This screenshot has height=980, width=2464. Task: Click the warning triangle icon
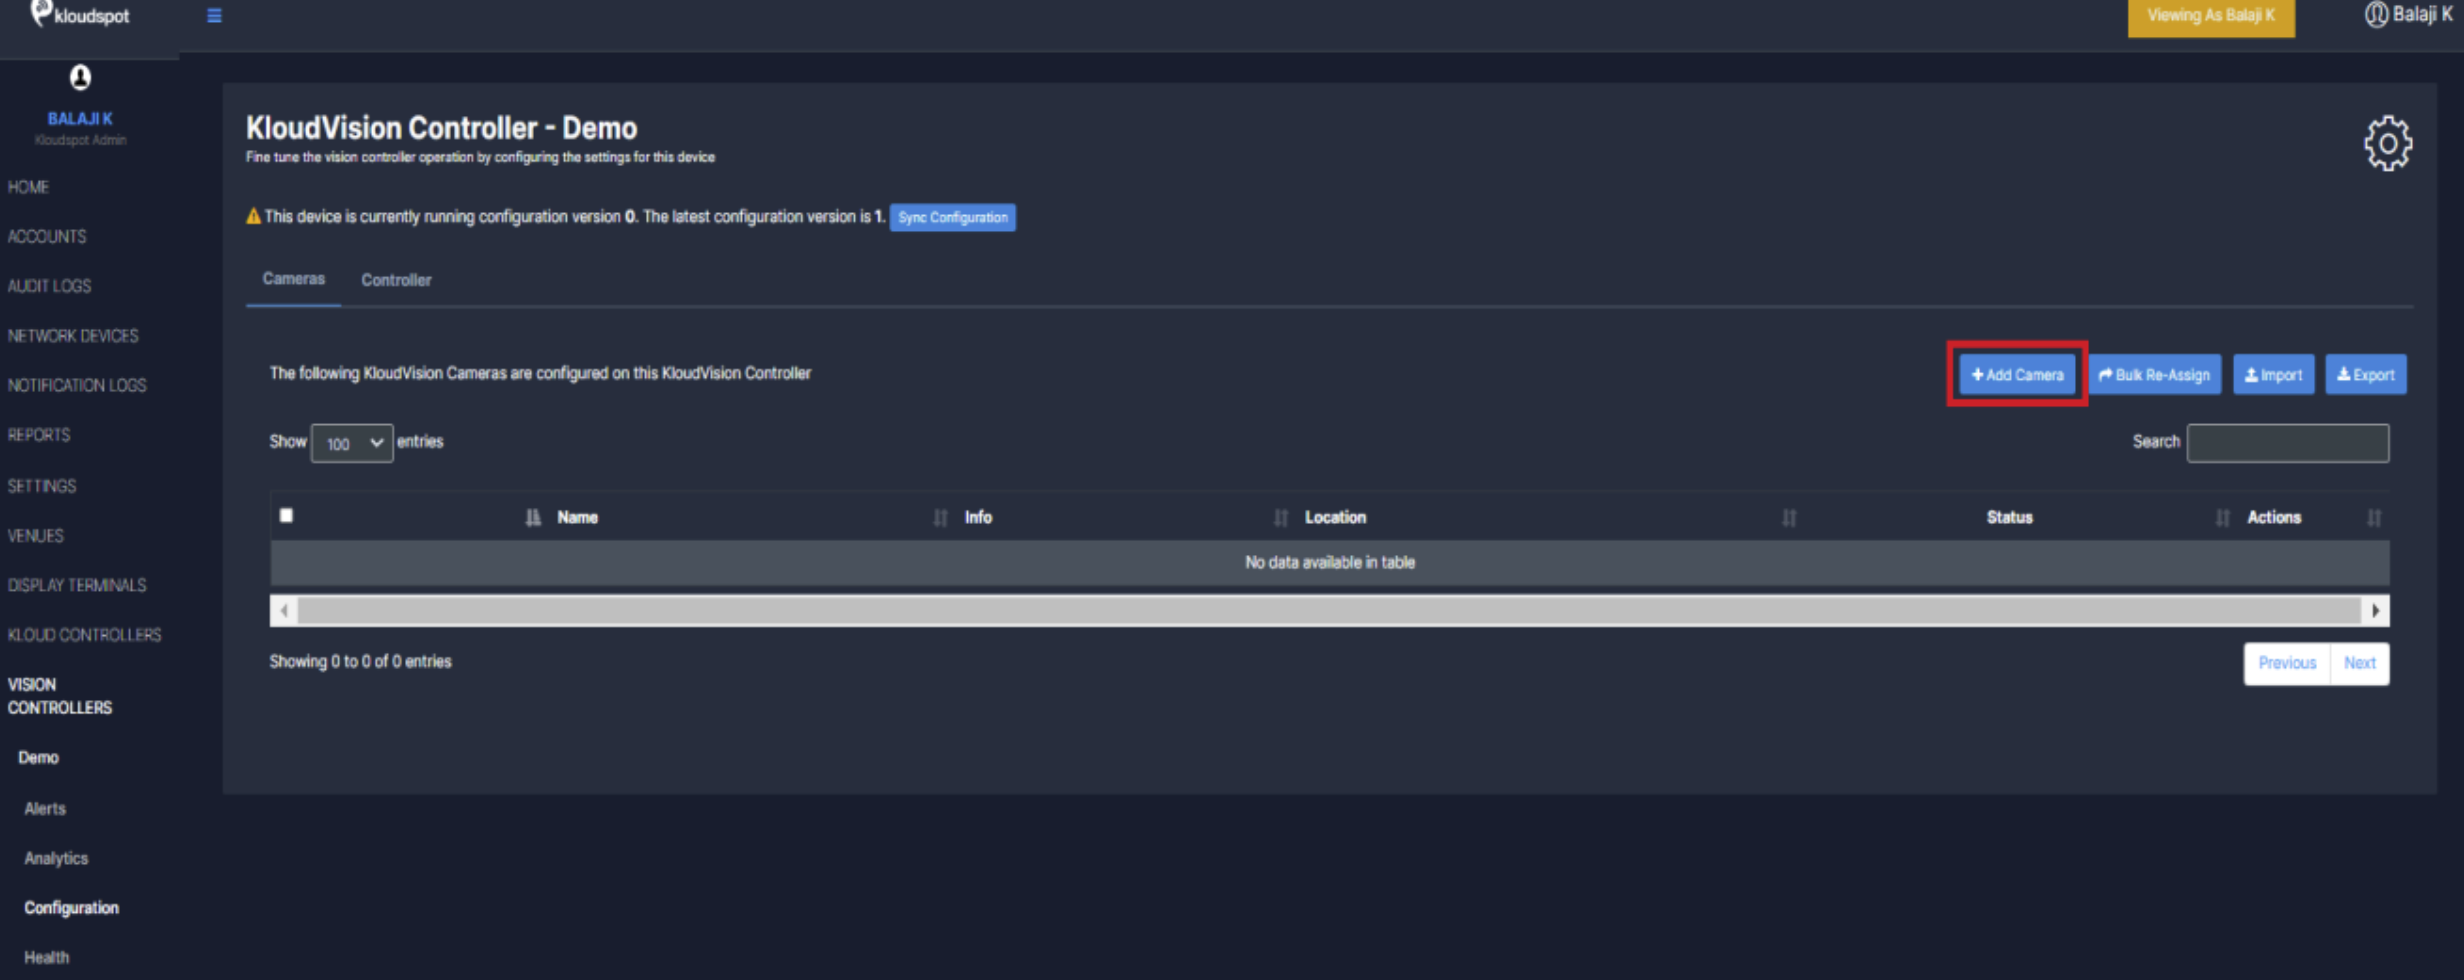tap(253, 216)
